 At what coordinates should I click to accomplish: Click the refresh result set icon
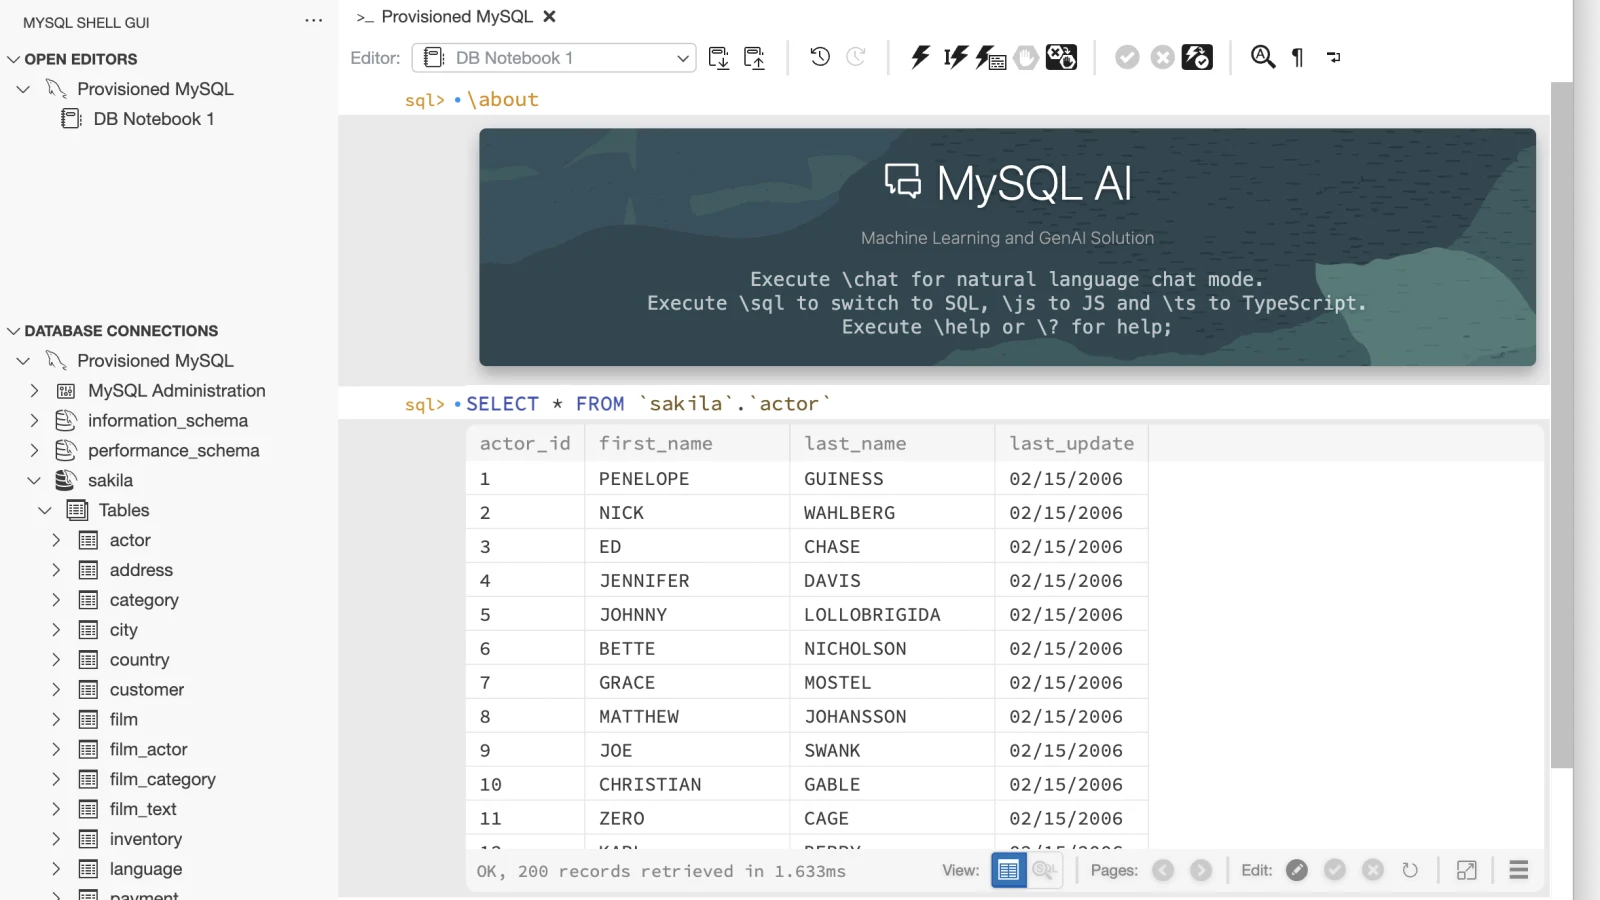click(1410, 870)
